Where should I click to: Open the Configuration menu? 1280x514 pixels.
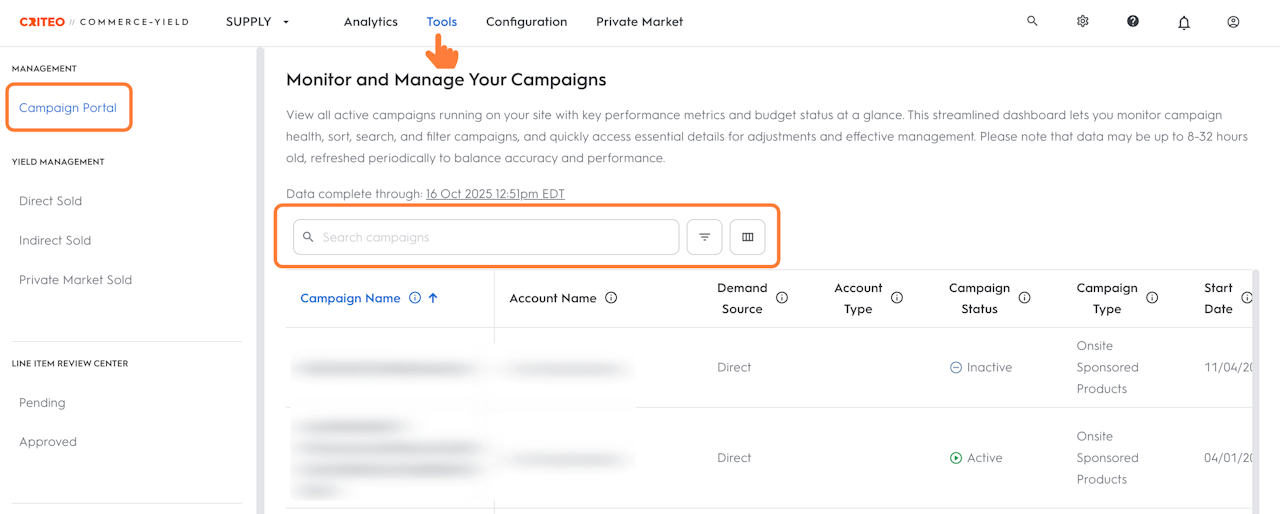(x=526, y=22)
